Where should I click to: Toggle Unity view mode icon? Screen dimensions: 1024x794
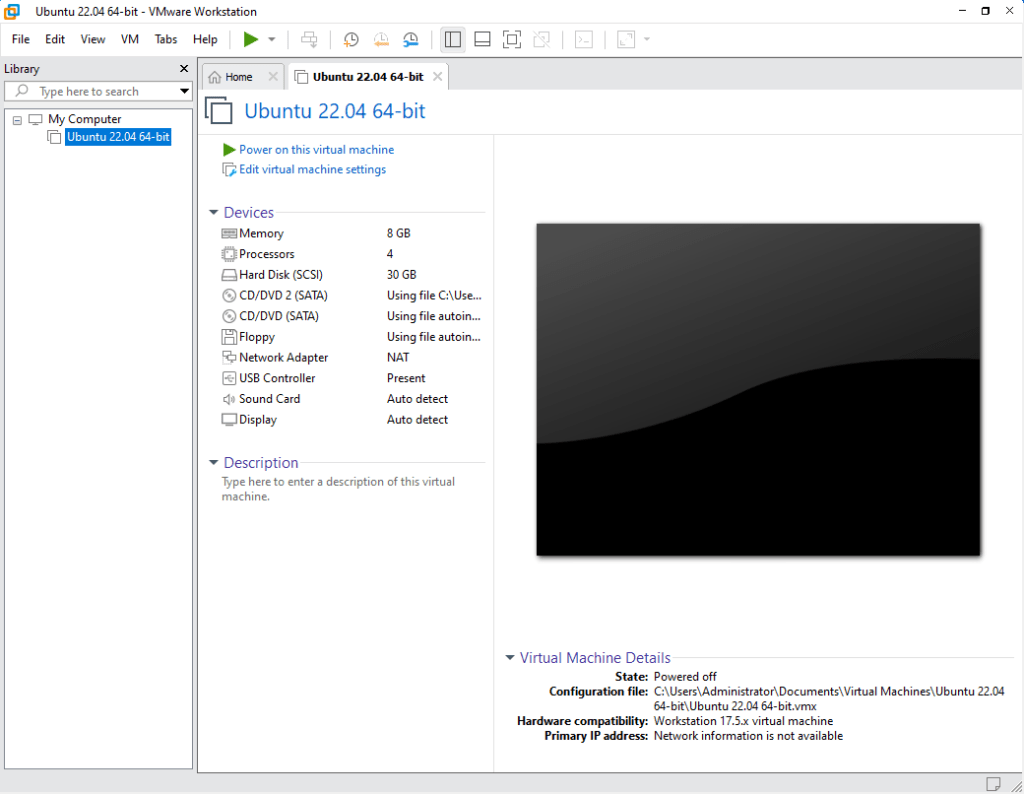(542, 39)
